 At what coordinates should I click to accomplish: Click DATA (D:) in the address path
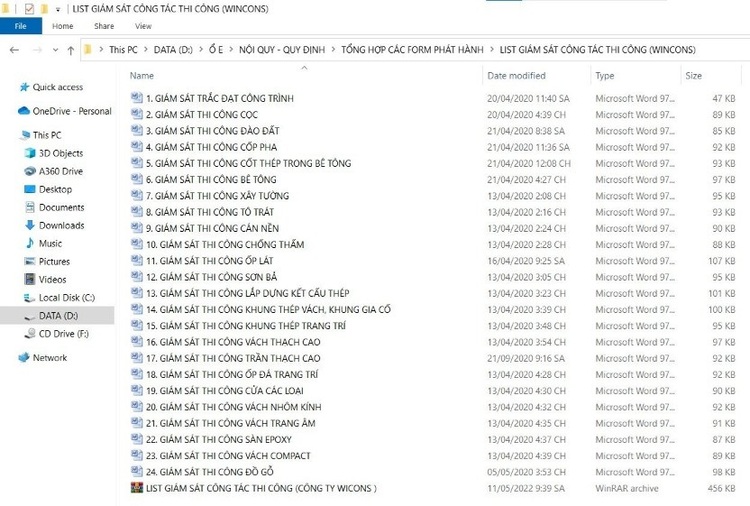(173, 50)
